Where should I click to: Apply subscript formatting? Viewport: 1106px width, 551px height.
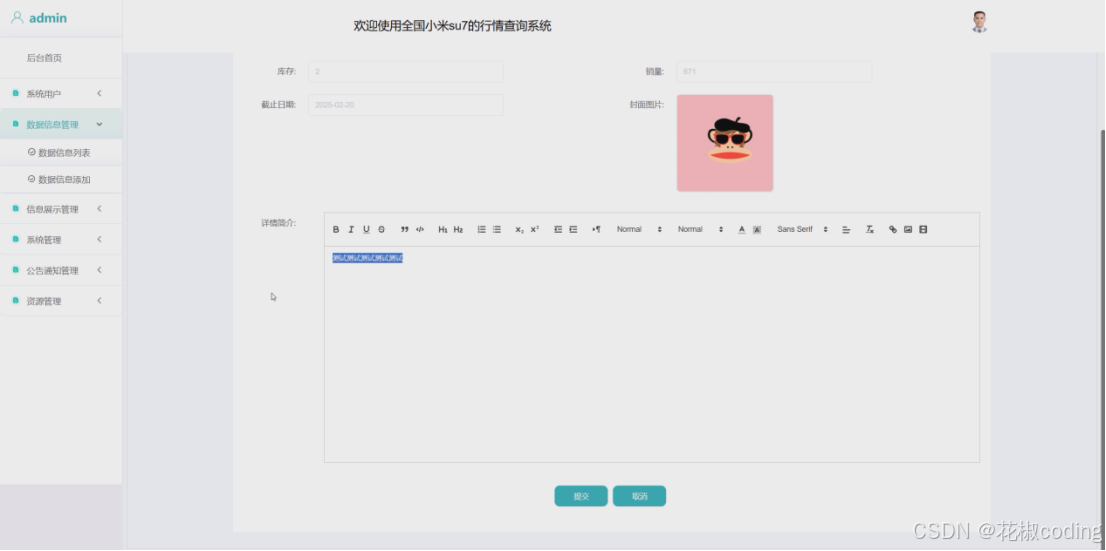[520, 229]
